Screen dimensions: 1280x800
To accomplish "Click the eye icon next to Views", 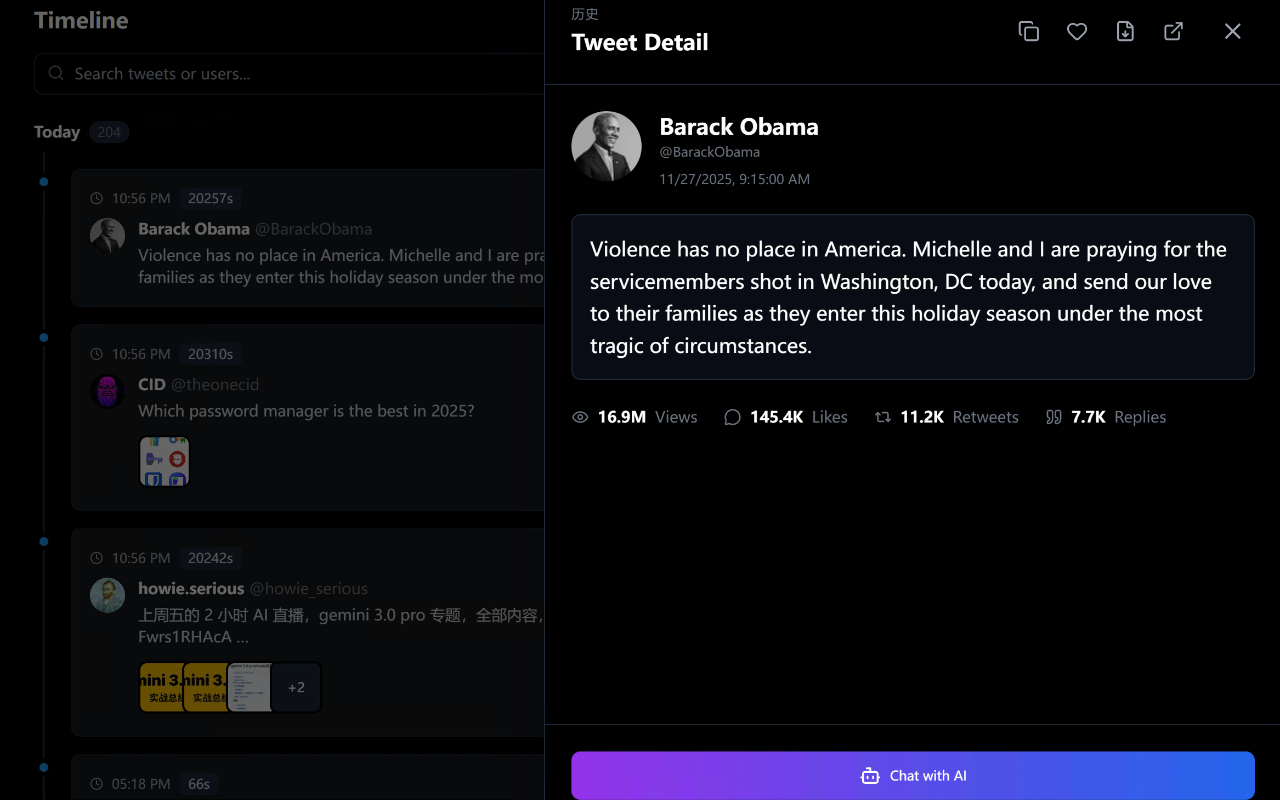I will [580, 417].
